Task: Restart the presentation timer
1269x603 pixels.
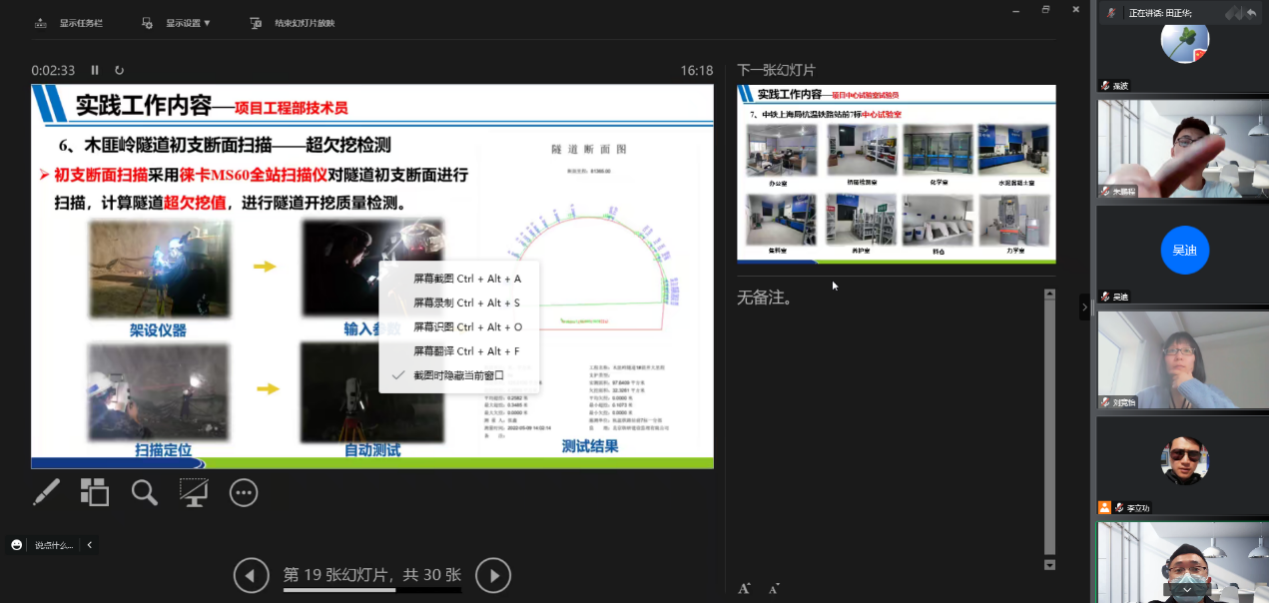Action: tap(120, 70)
